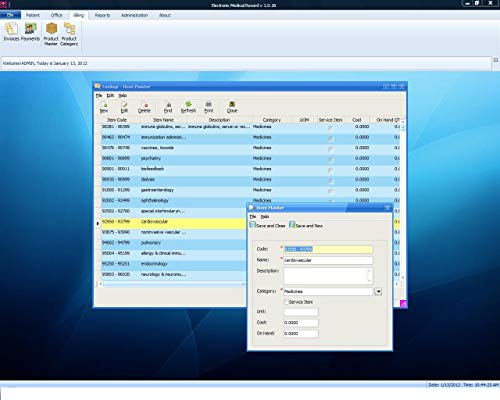Switch to the About tab
This screenshot has width=500, height=400.
tap(165, 15)
